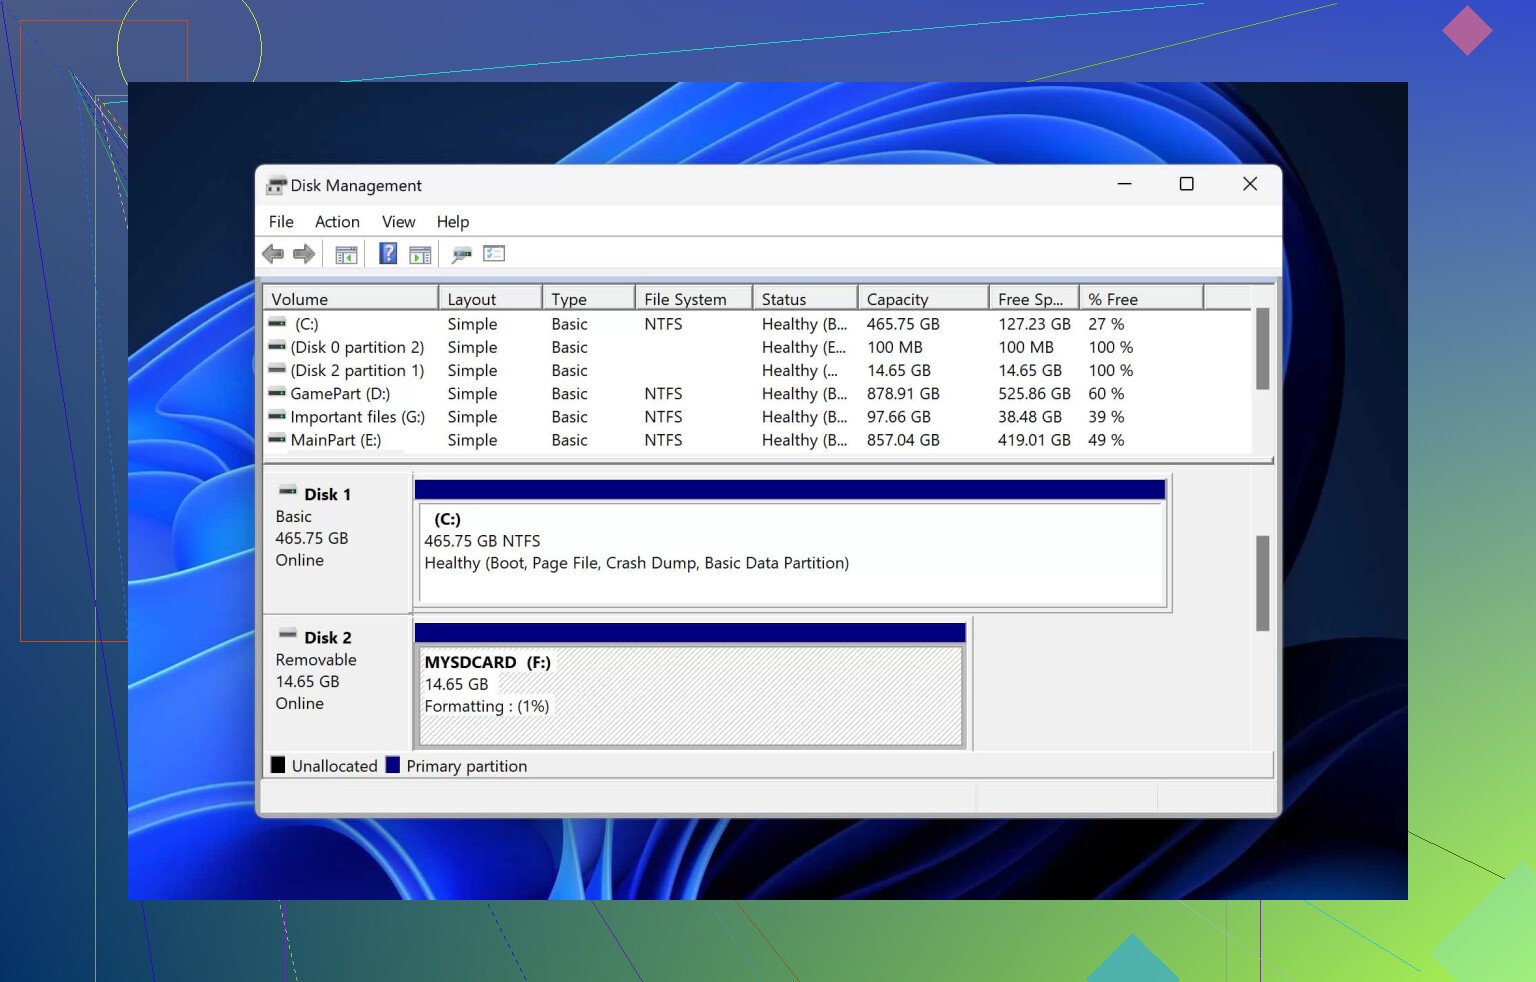1536x982 pixels.
Task: Click the Forward arrow toolbar icon
Action: [304, 254]
